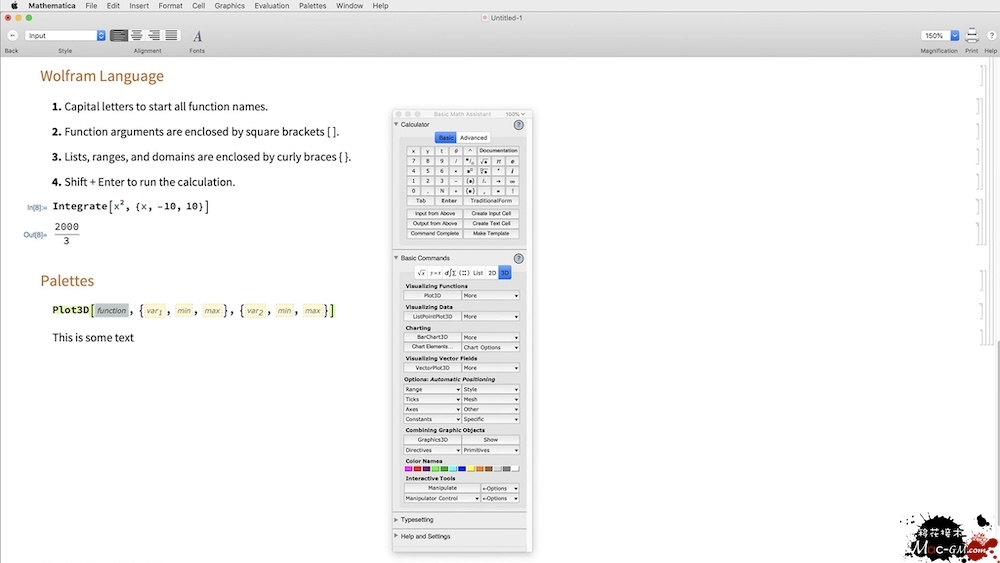The width and height of the screenshot is (1000, 563).
Task: Open Help from the toolbar icon
Action: (990, 35)
